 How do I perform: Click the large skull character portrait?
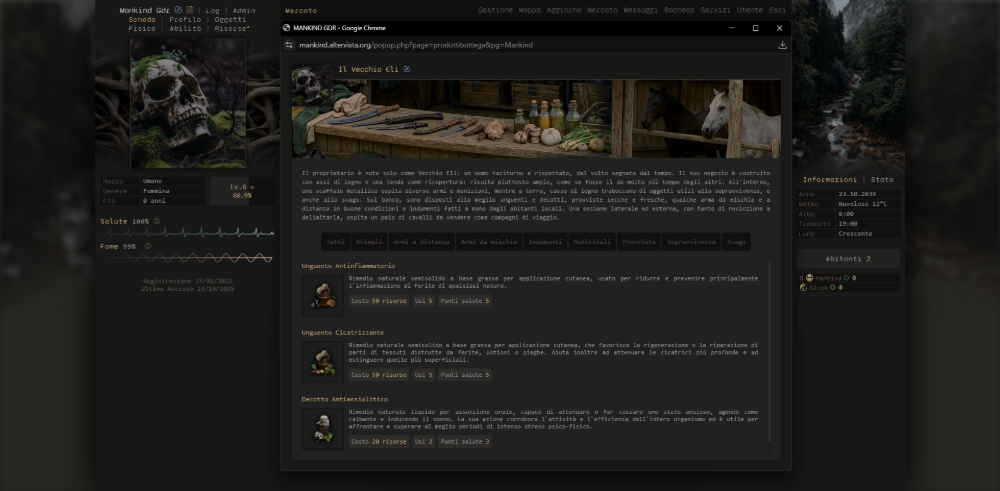[x=188, y=103]
